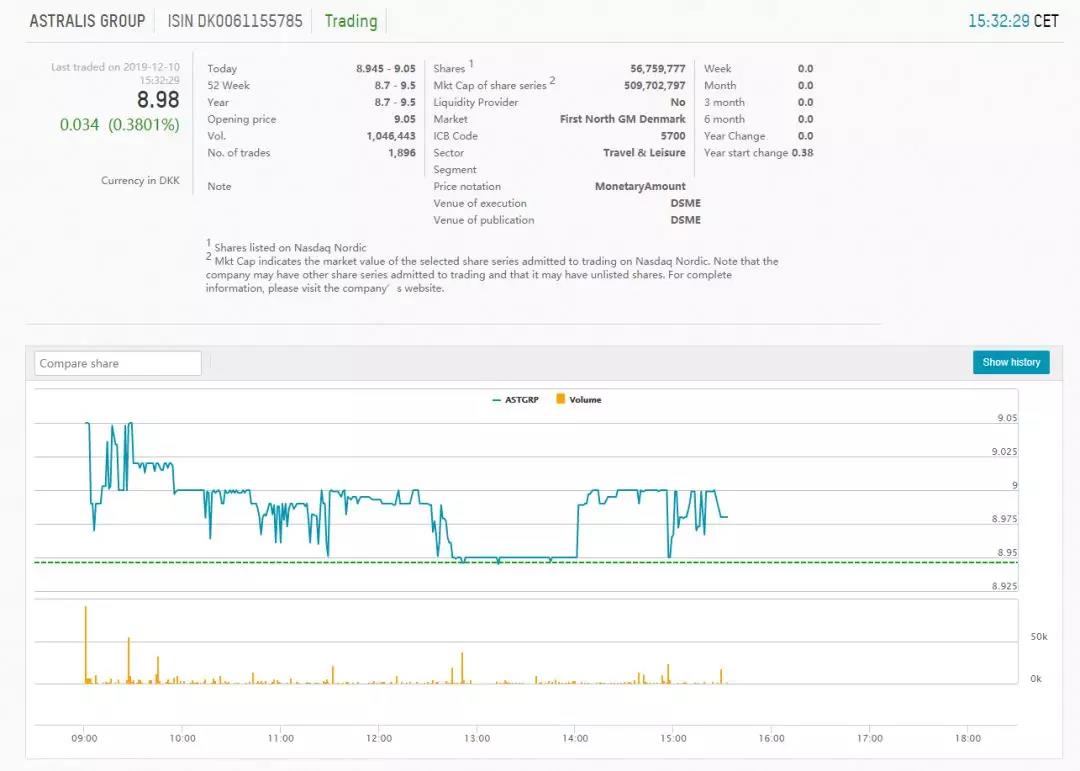Toggle the ASTGRP legend series
This screenshot has height=771, width=1080.
[x=515, y=400]
